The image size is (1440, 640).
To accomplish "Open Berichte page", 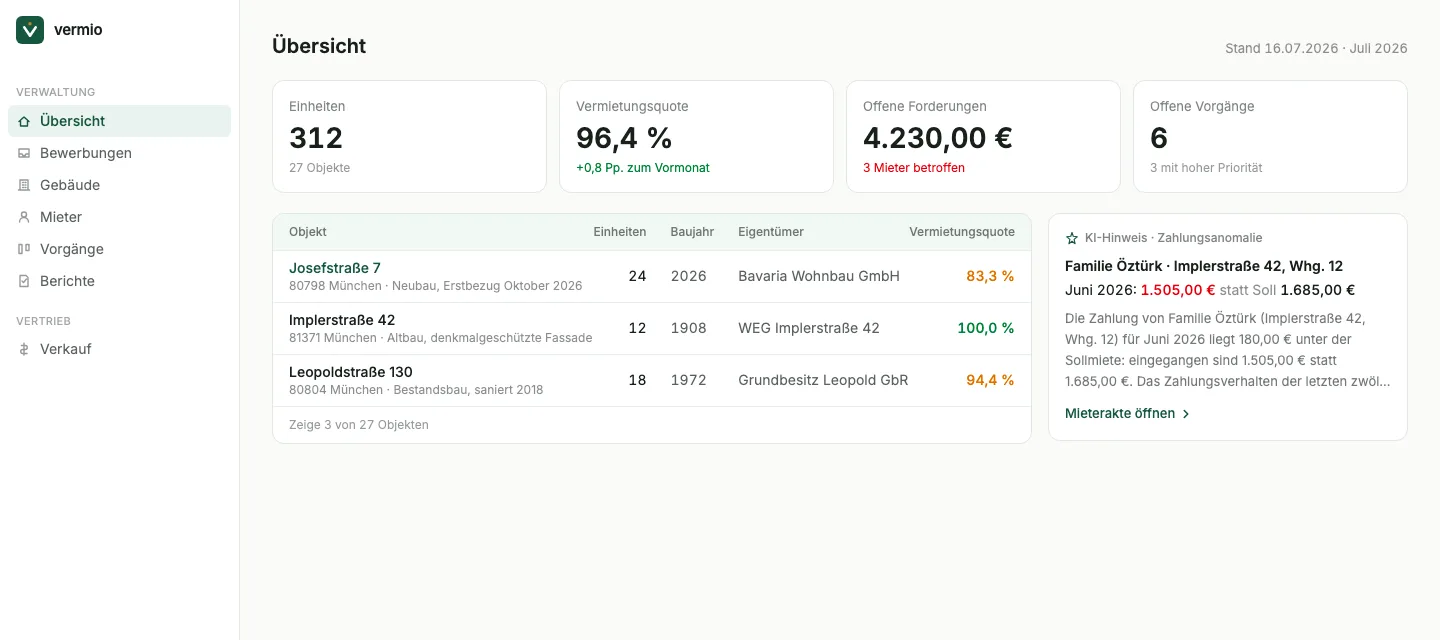I will pos(119,281).
